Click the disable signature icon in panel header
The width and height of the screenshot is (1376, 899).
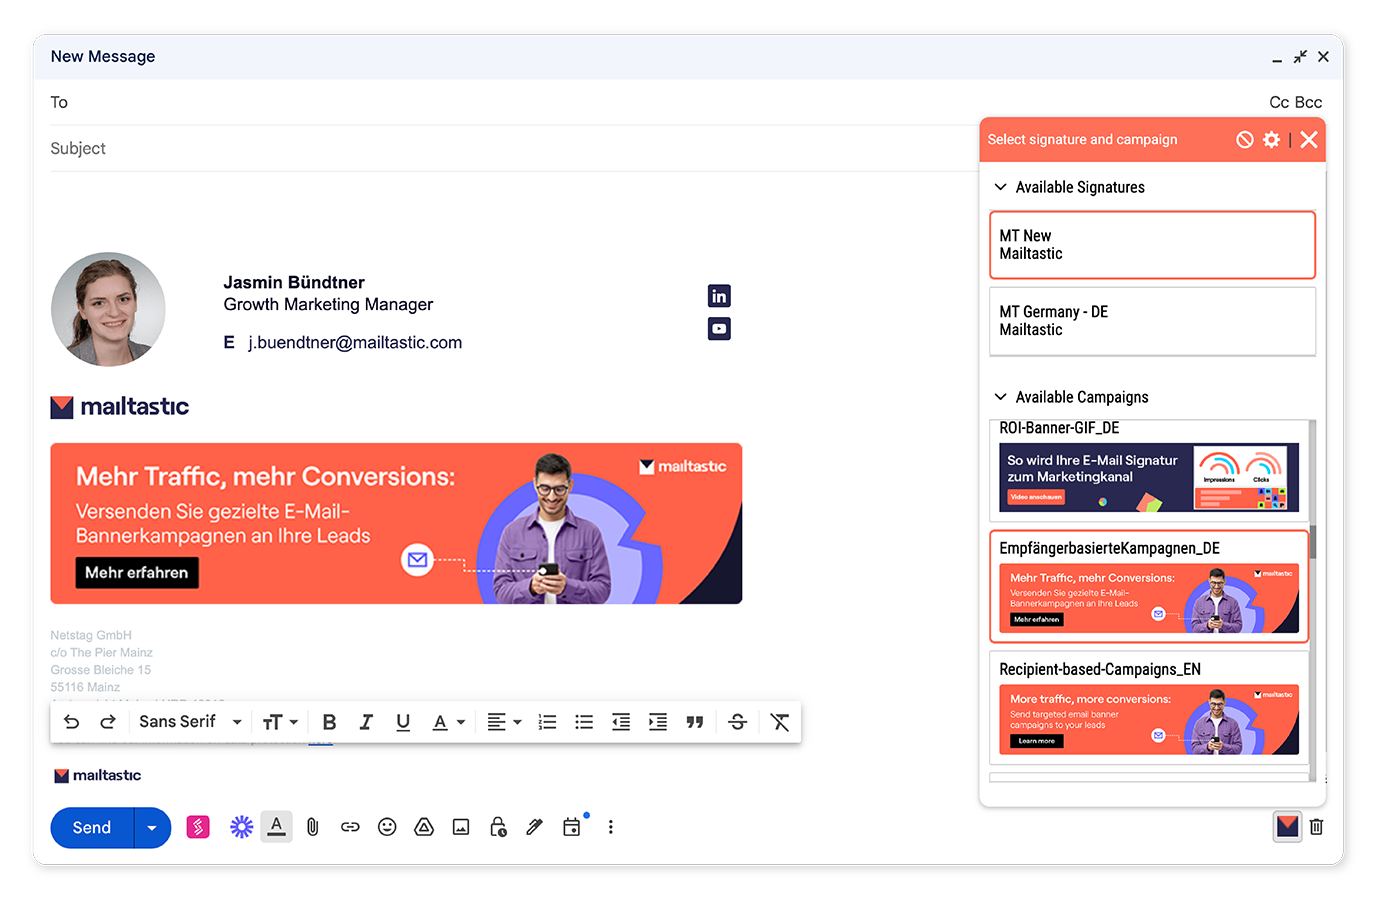click(x=1244, y=140)
